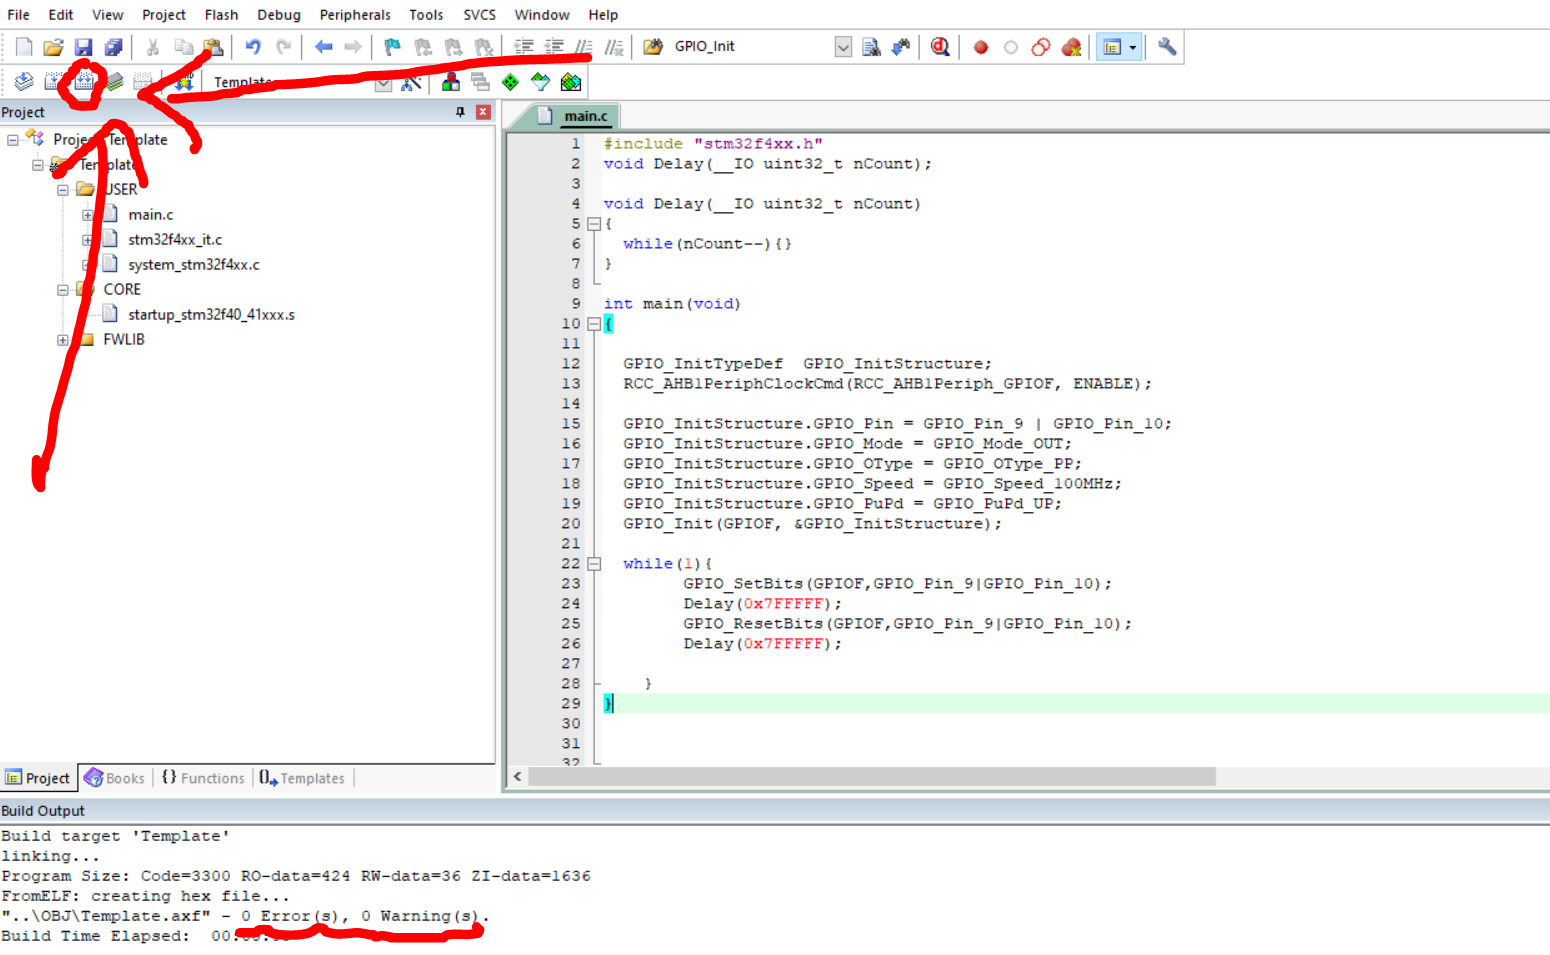Close the Project panel
The image size is (1550, 955).
point(483,112)
